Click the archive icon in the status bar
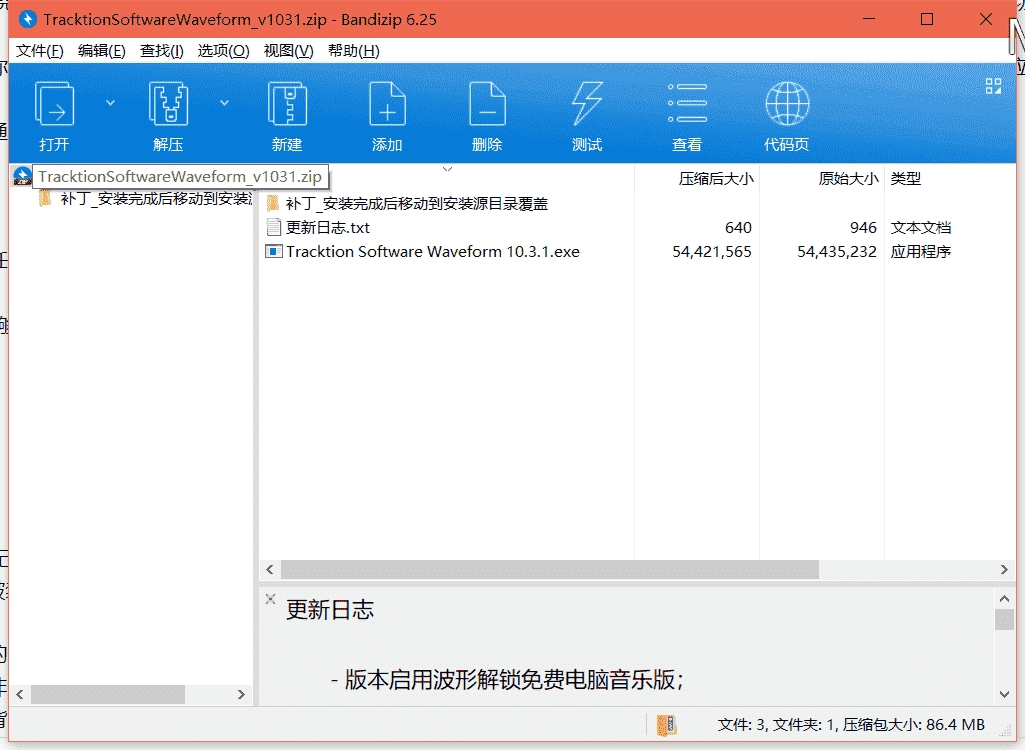The image size is (1025, 750). (667, 725)
